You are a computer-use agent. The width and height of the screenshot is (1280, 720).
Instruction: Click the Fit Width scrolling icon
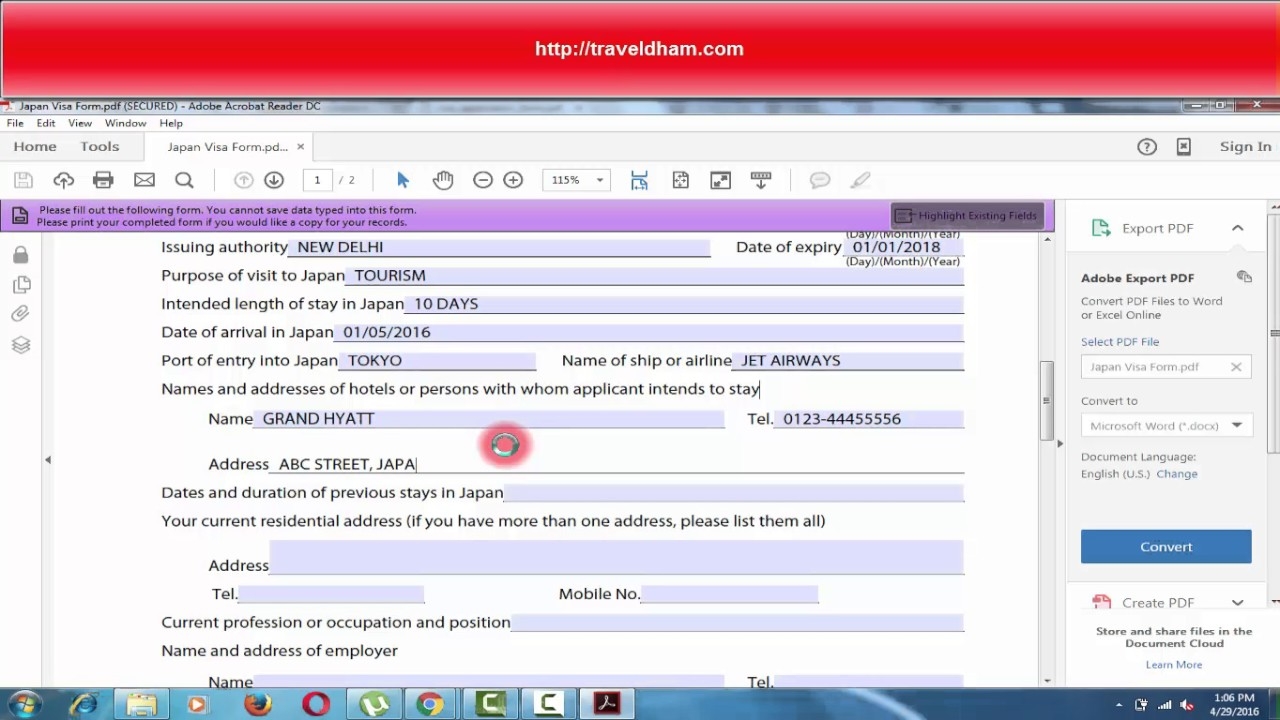pyautogui.click(x=639, y=180)
